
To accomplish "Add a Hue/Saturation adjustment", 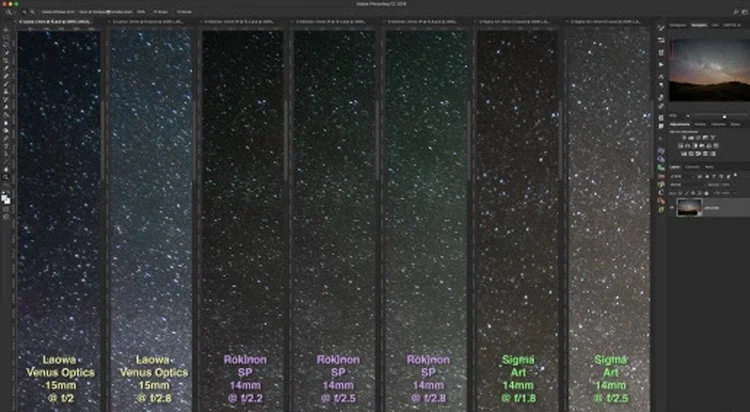I will coord(680,145).
